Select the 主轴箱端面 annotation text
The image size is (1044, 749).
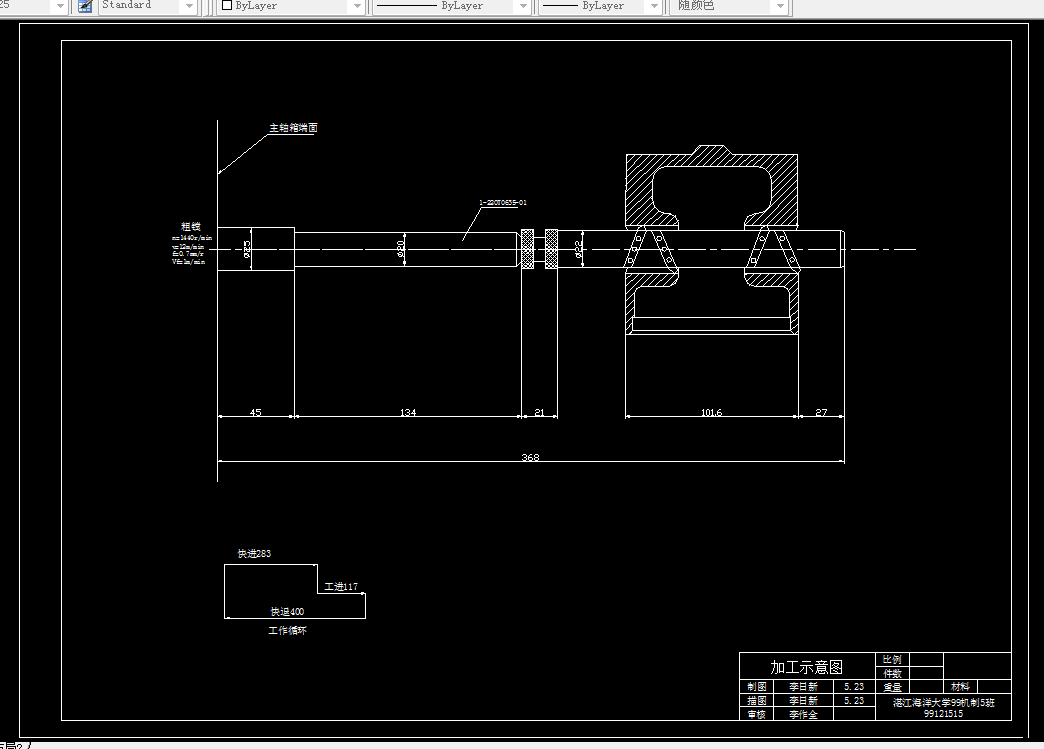point(293,128)
